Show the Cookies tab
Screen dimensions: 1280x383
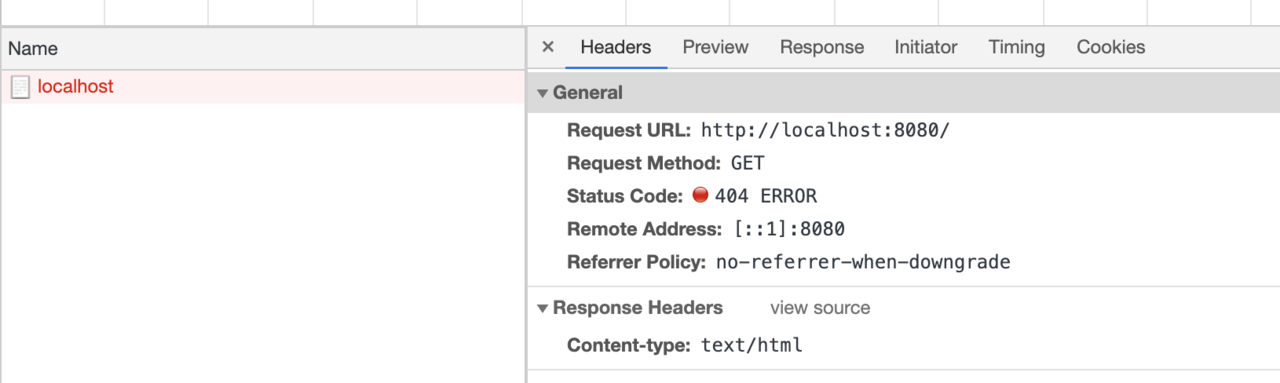(x=1111, y=47)
